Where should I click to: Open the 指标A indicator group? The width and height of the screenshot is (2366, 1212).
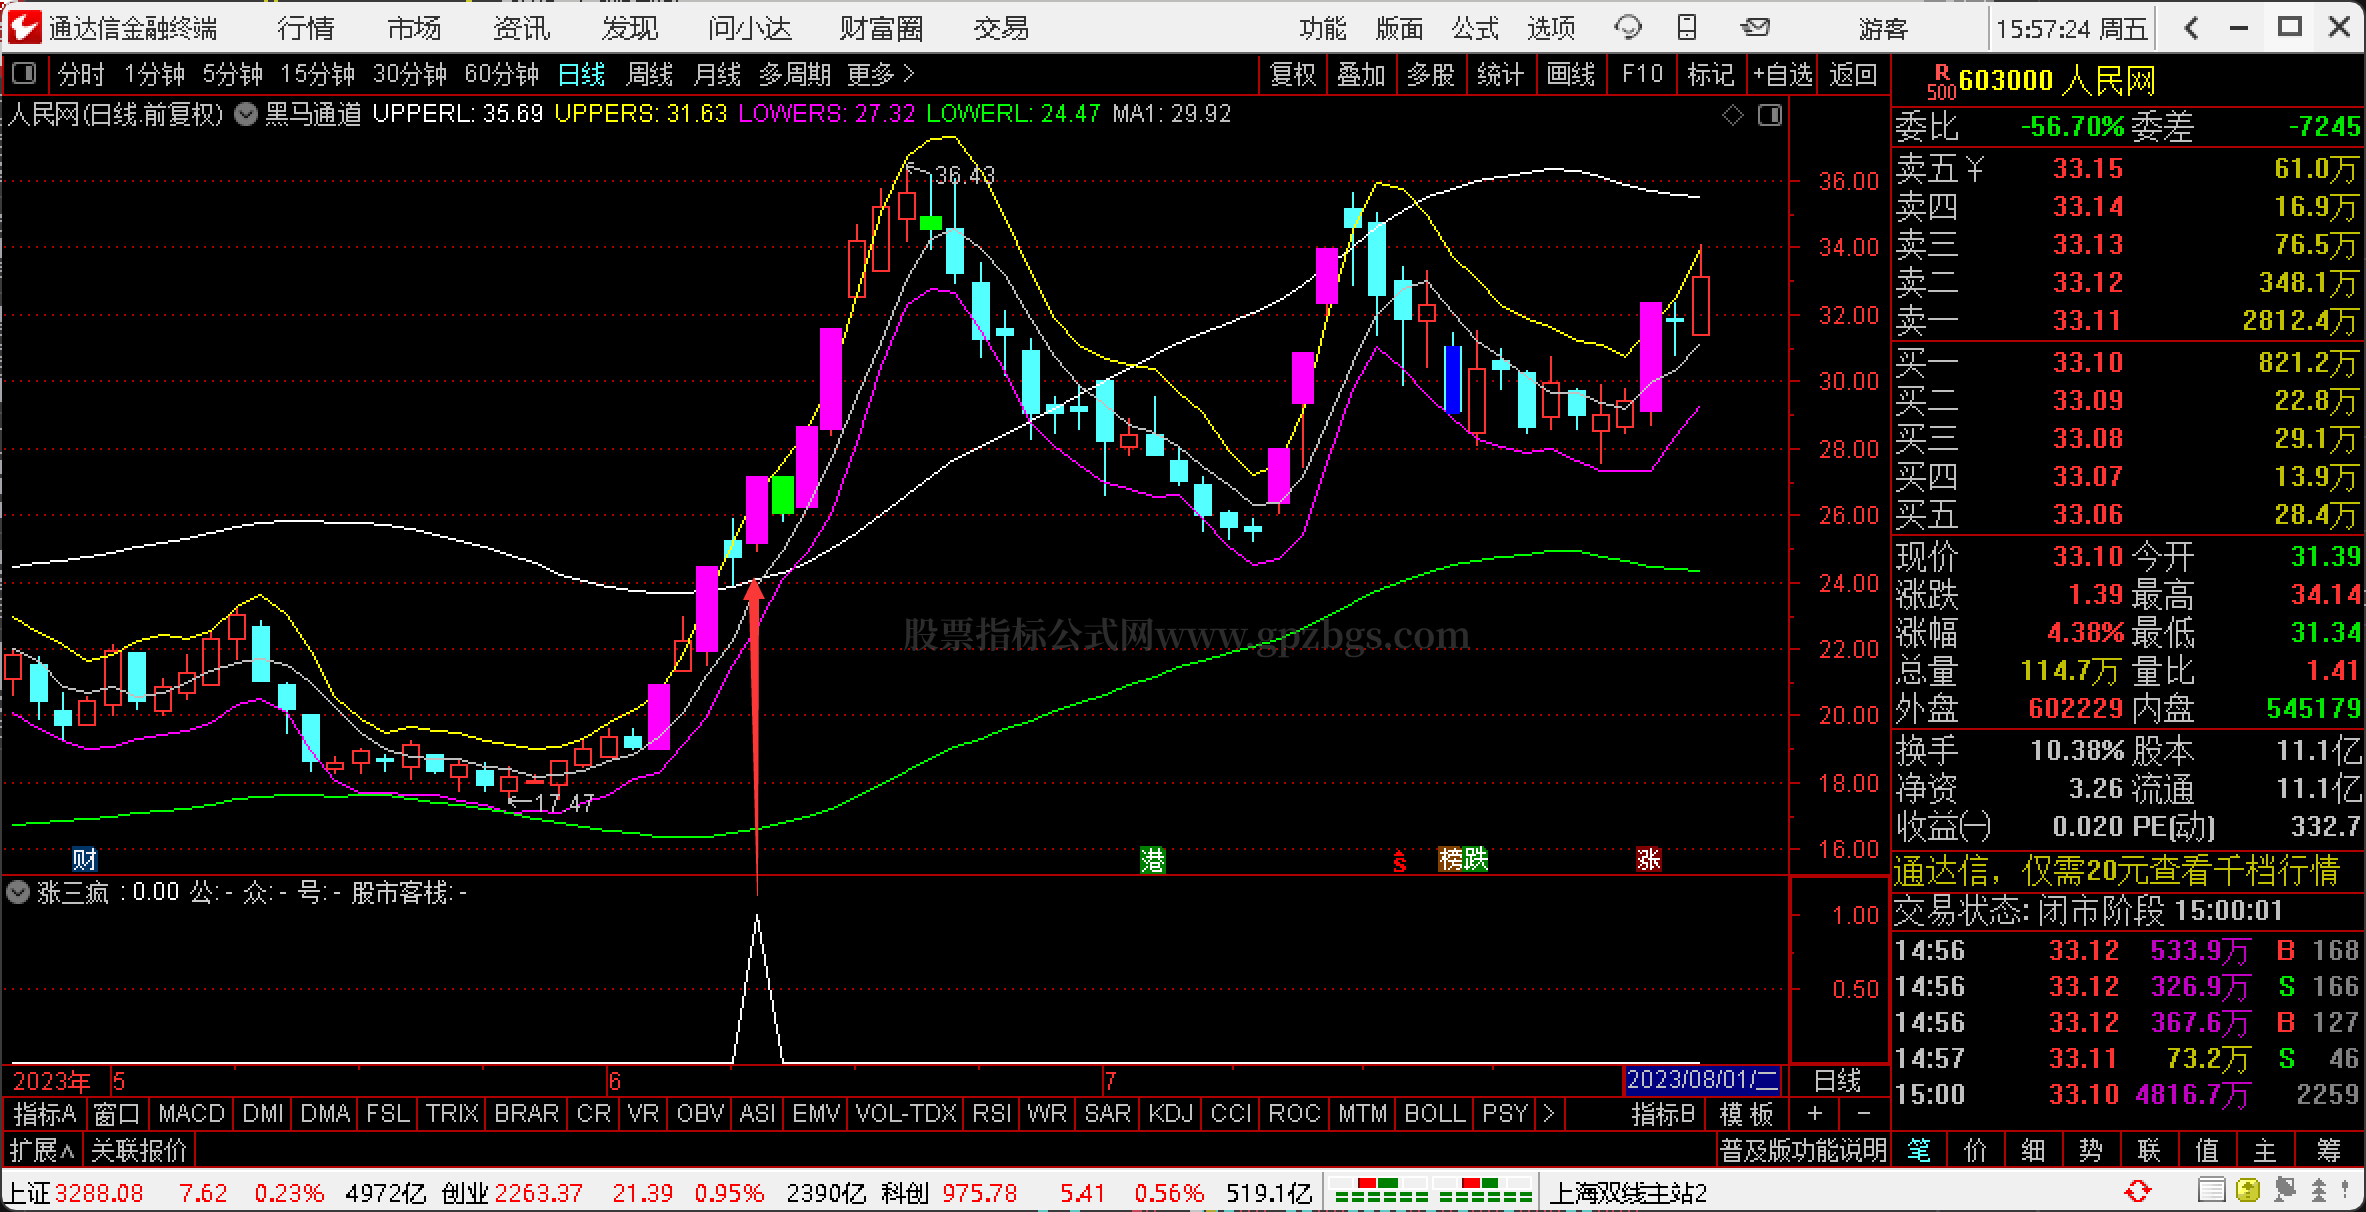click(44, 1113)
